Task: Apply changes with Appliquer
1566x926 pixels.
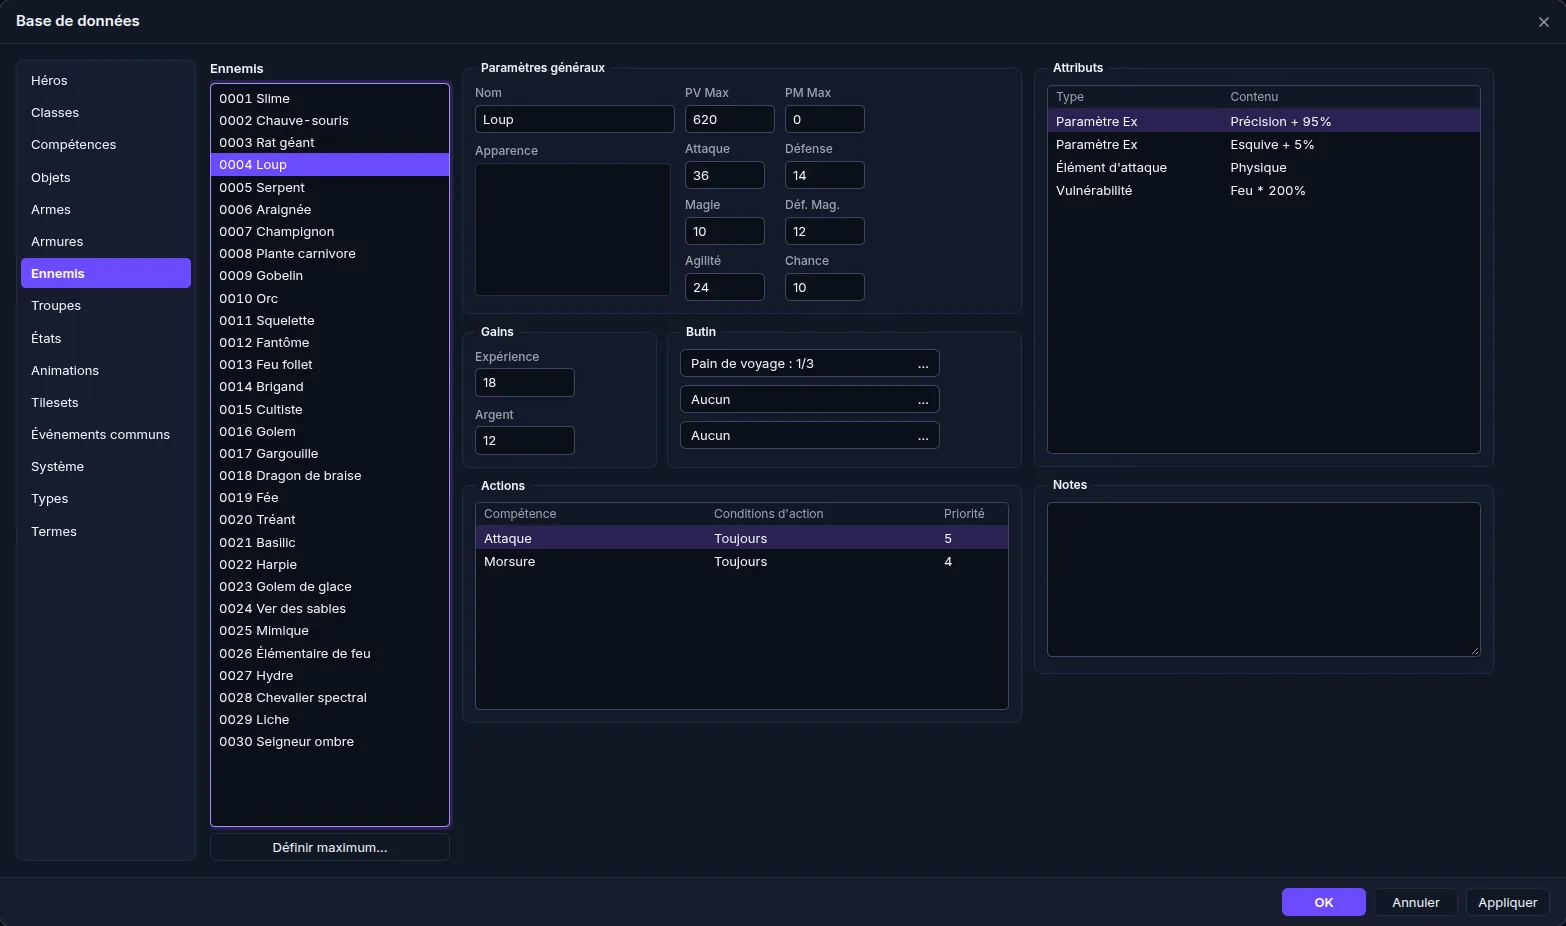Action: pyautogui.click(x=1508, y=902)
